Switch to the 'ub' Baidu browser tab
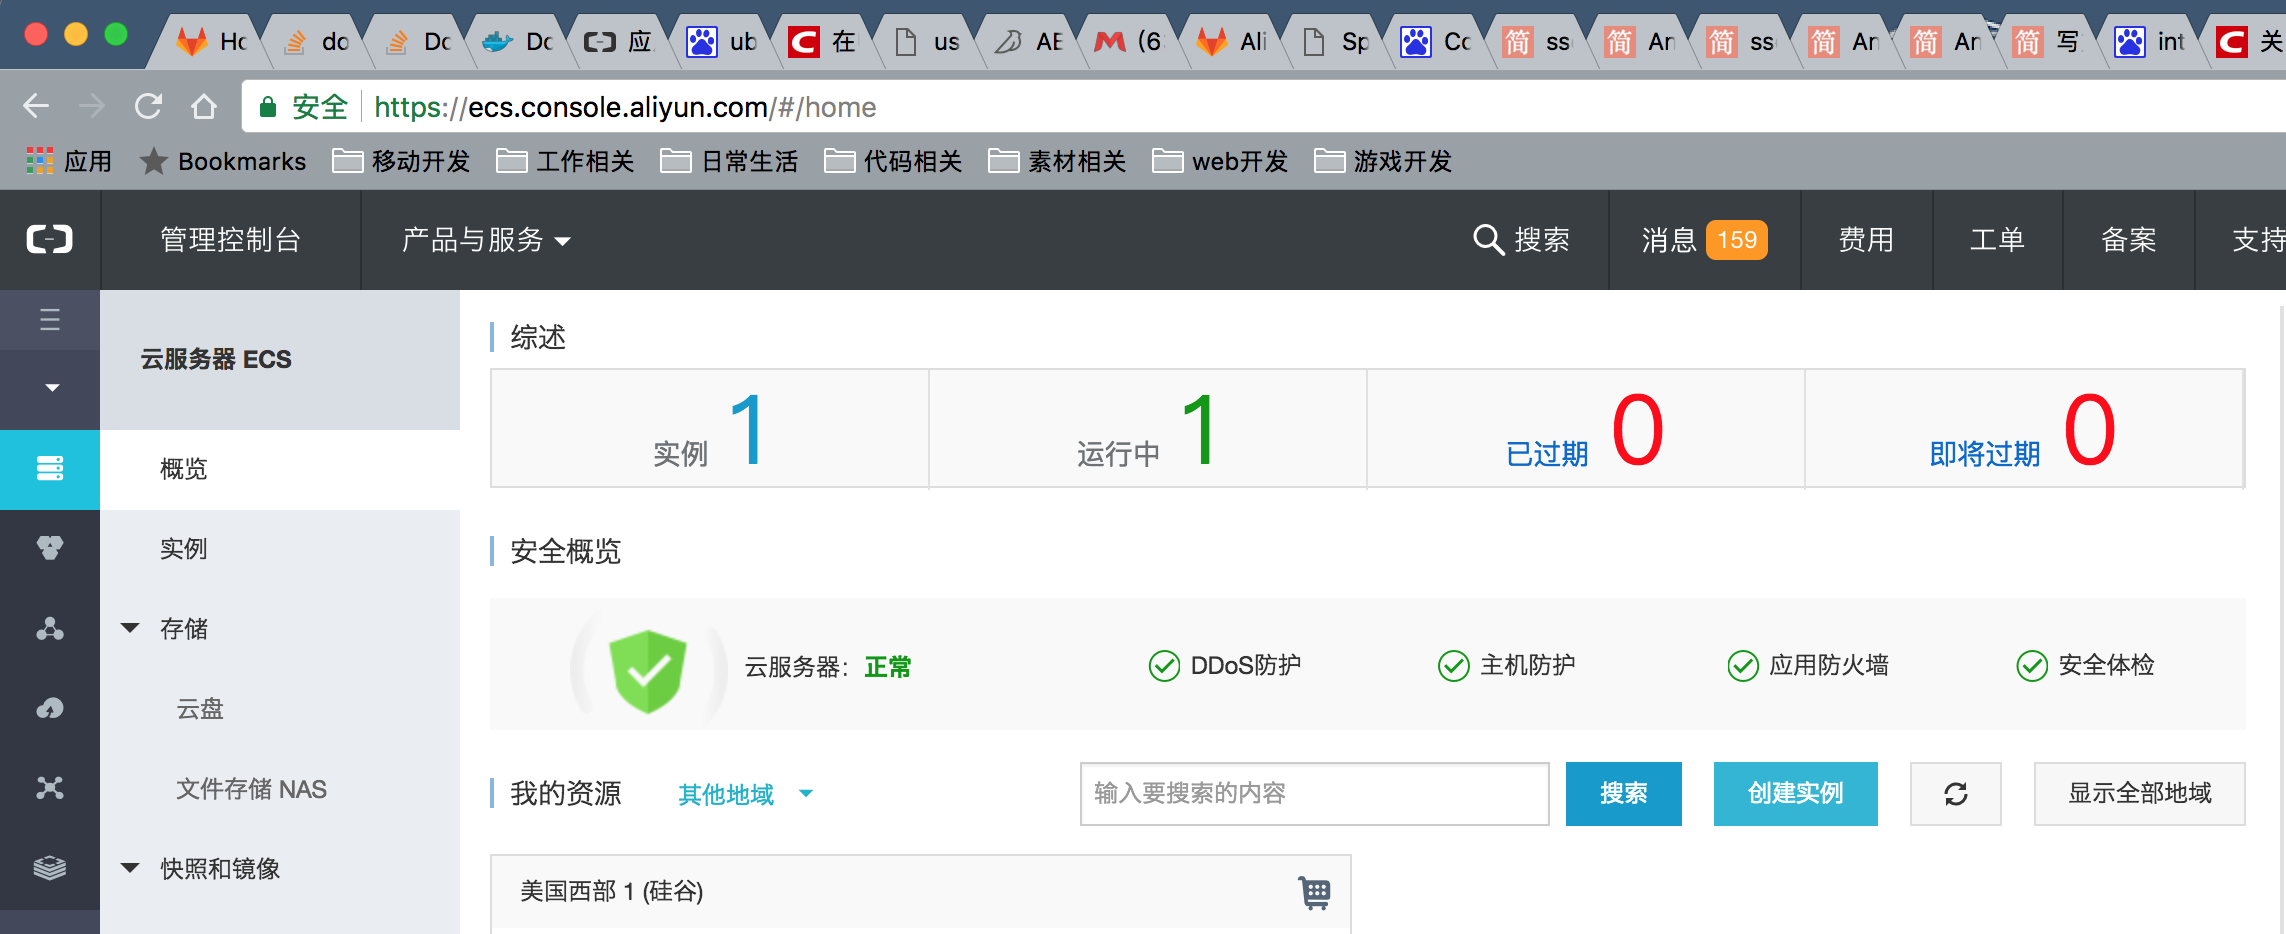 tap(722, 41)
